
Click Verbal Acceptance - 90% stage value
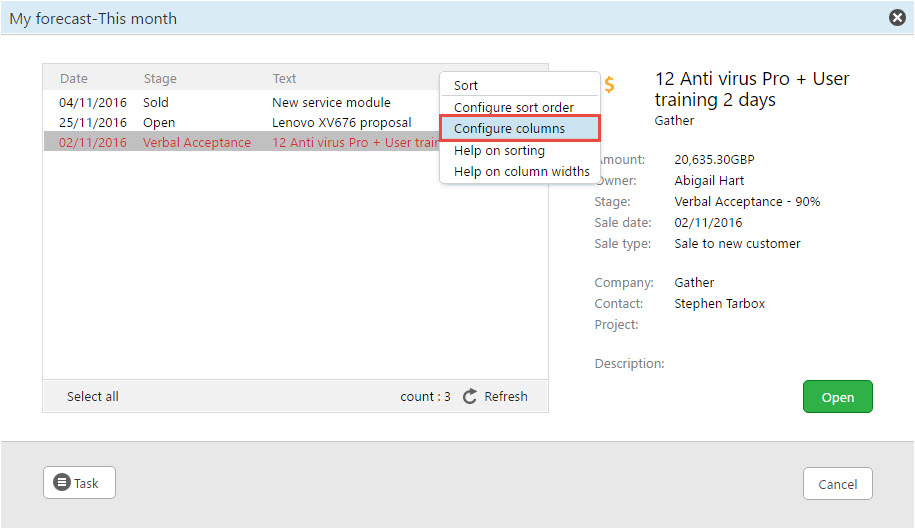(x=747, y=202)
